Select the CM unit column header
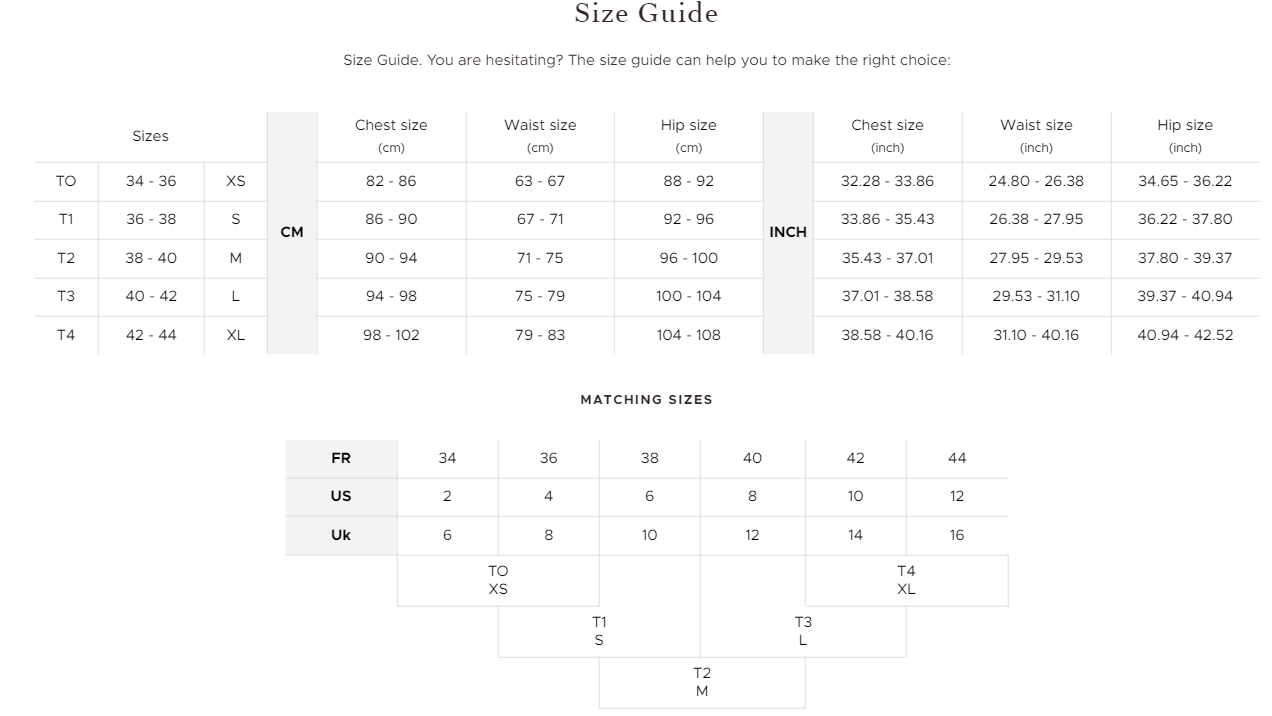 [x=292, y=232]
